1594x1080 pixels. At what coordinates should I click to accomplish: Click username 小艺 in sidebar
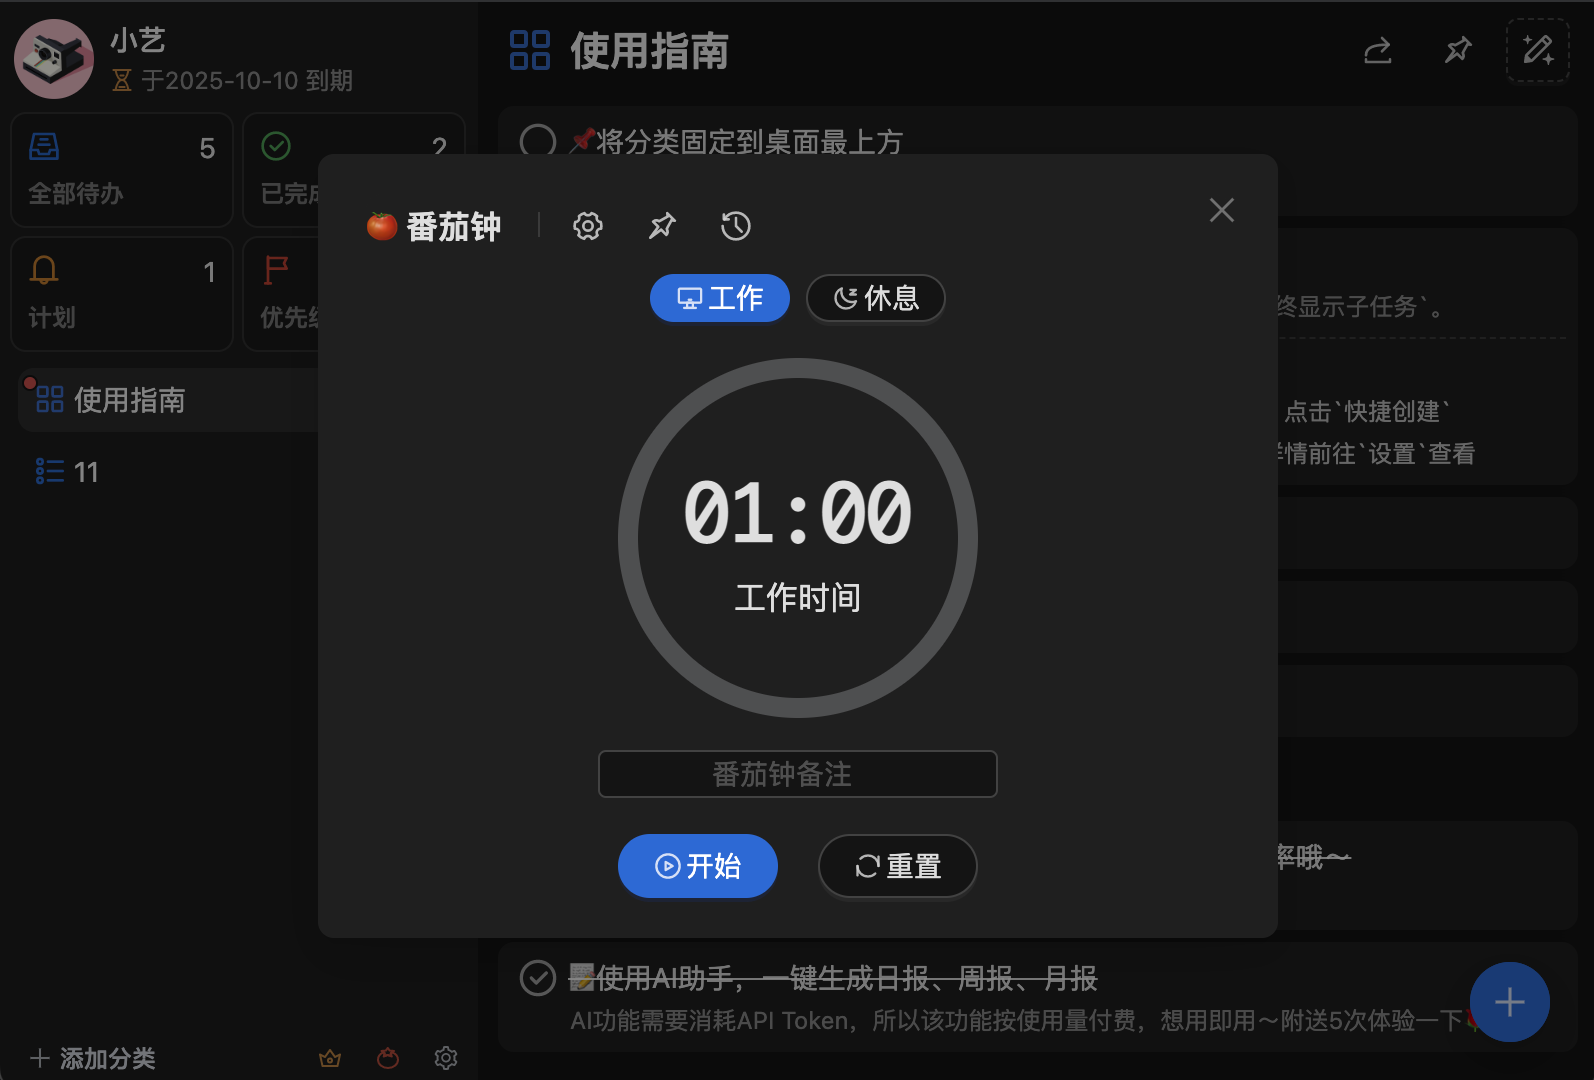point(138,40)
